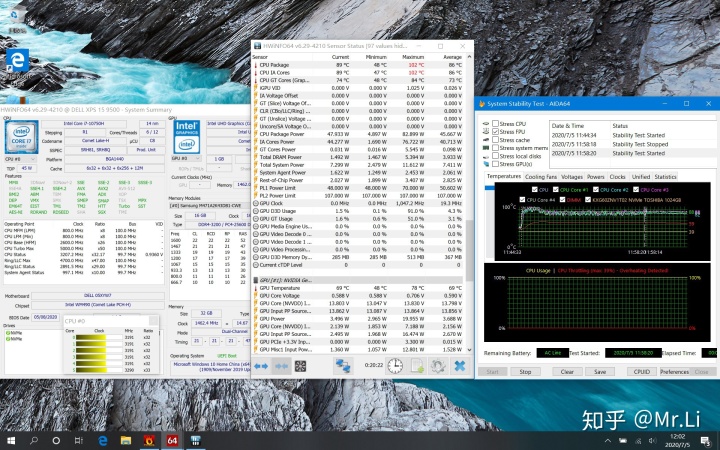This screenshot has height=450, width=720.
Task: Enable the Stress CPU checkbox
Action: click(x=495, y=124)
